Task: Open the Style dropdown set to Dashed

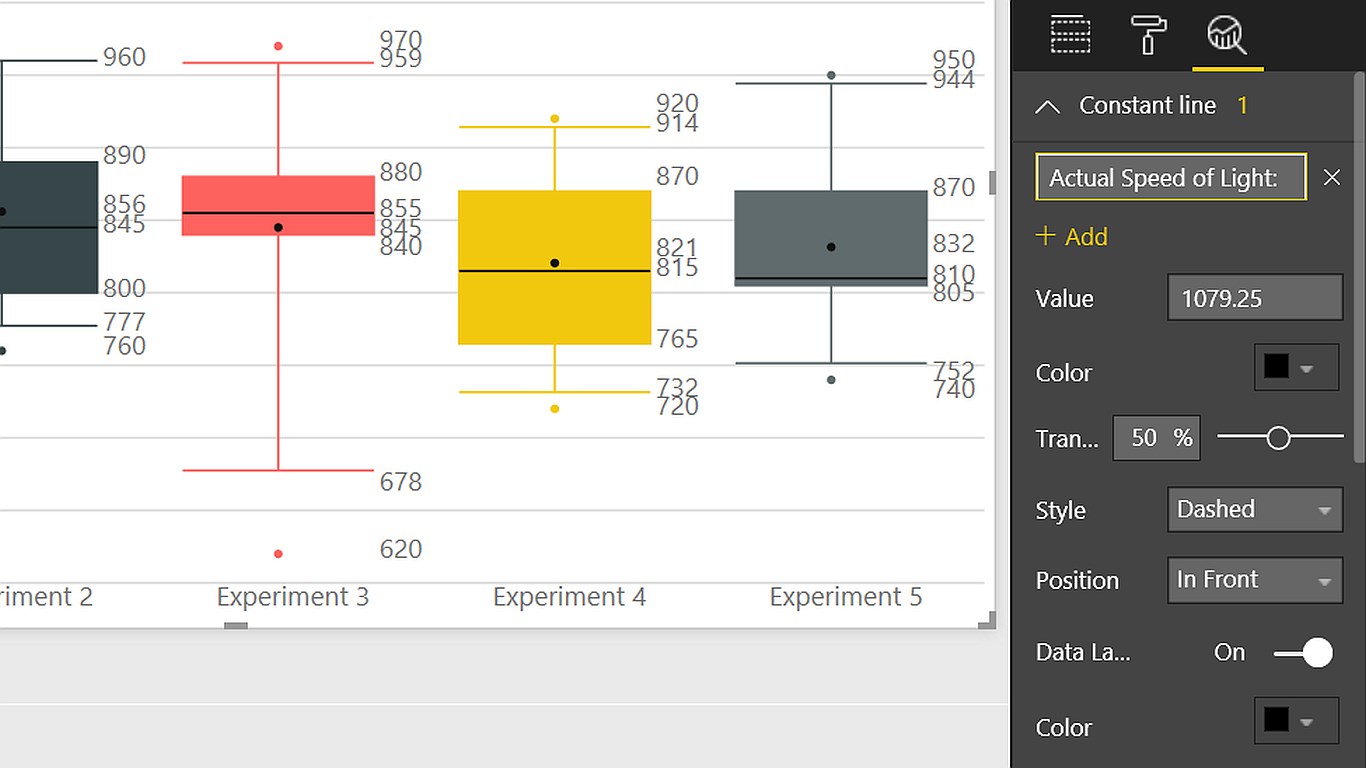Action: (1254, 510)
